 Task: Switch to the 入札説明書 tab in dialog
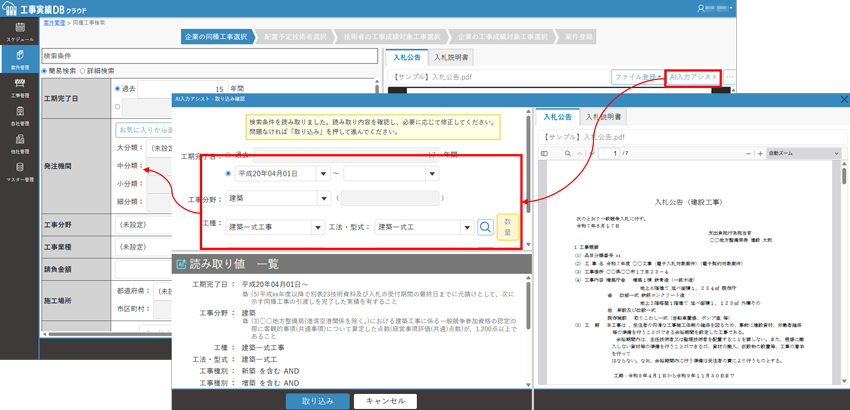pyautogui.click(x=606, y=117)
